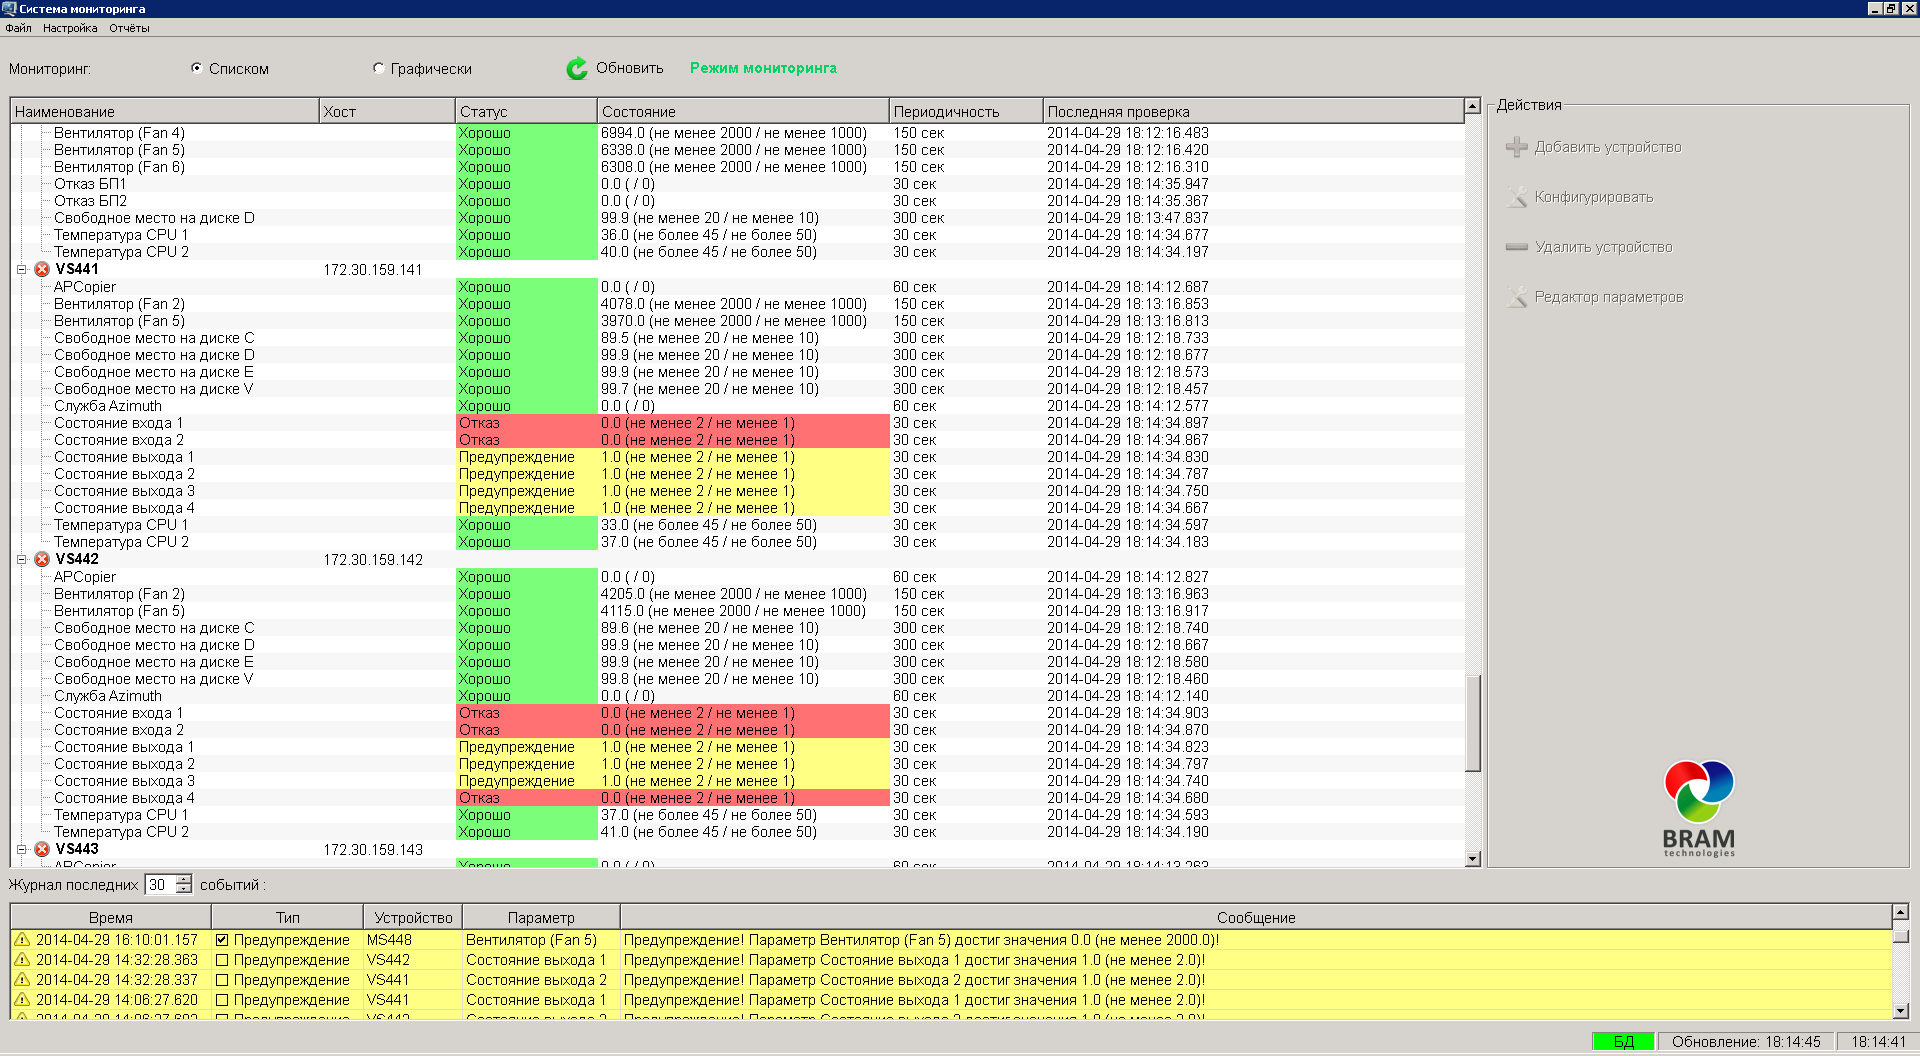Select VS442 Состояние выхода 4 failure row
The width and height of the screenshot is (1920, 1056).
(x=738, y=798)
